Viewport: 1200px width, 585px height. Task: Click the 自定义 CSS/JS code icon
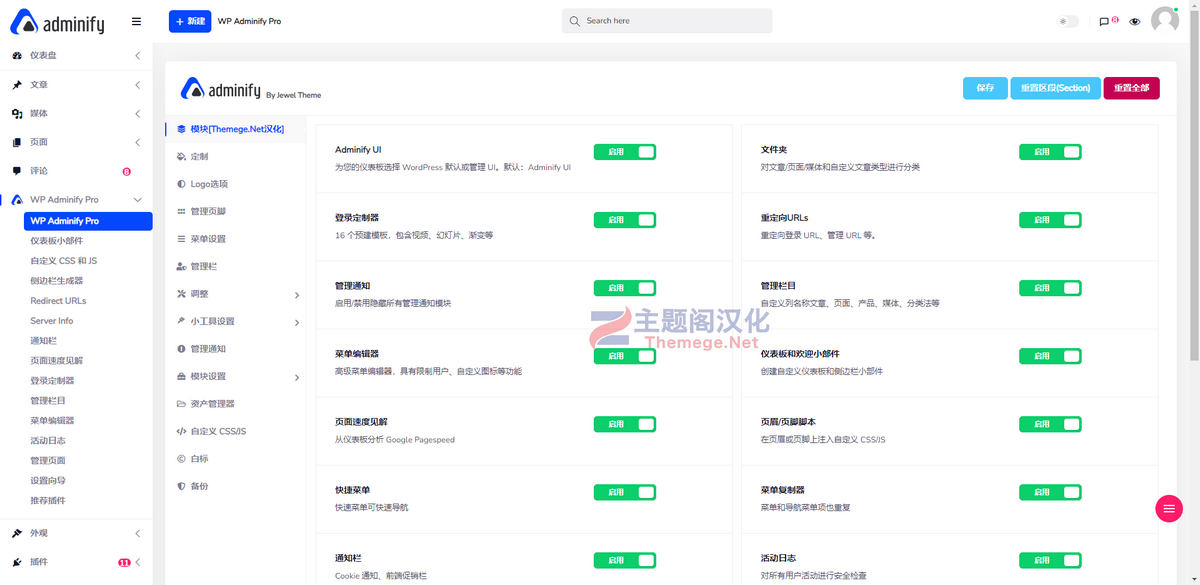pos(181,431)
